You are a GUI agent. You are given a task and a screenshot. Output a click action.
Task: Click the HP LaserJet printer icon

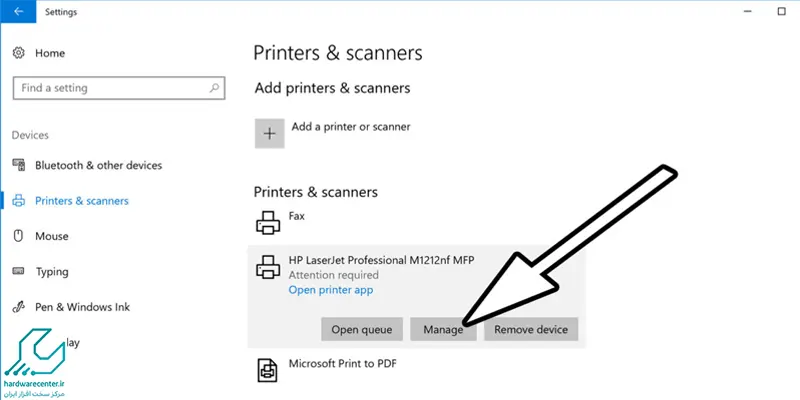268,267
